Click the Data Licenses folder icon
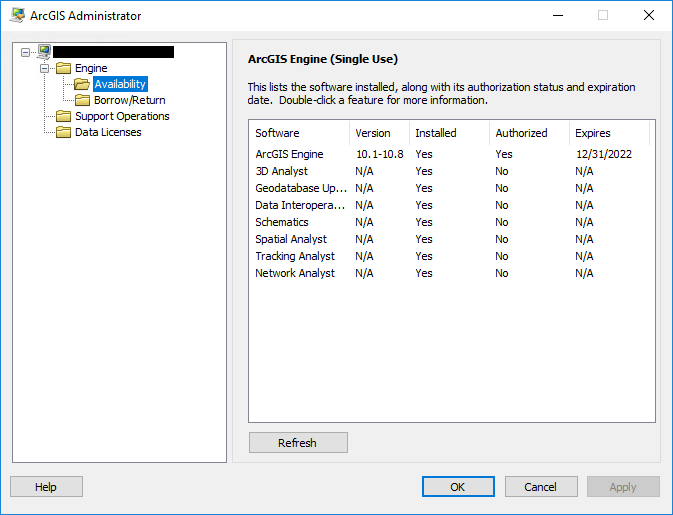The width and height of the screenshot is (673, 515). tap(64, 132)
